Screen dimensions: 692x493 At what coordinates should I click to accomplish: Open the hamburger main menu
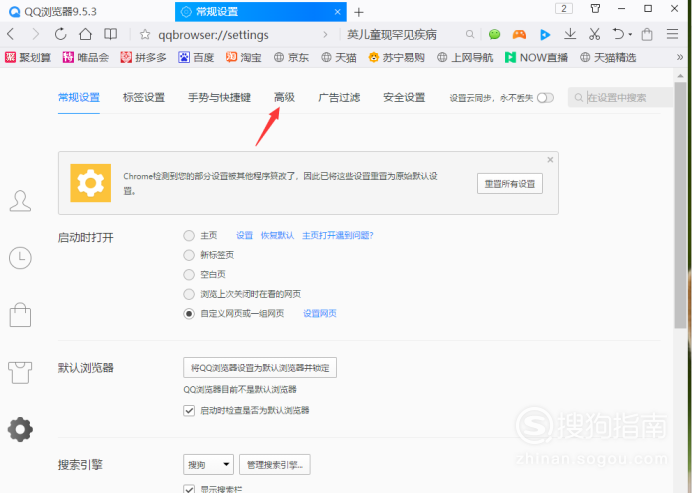[x=672, y=34]
